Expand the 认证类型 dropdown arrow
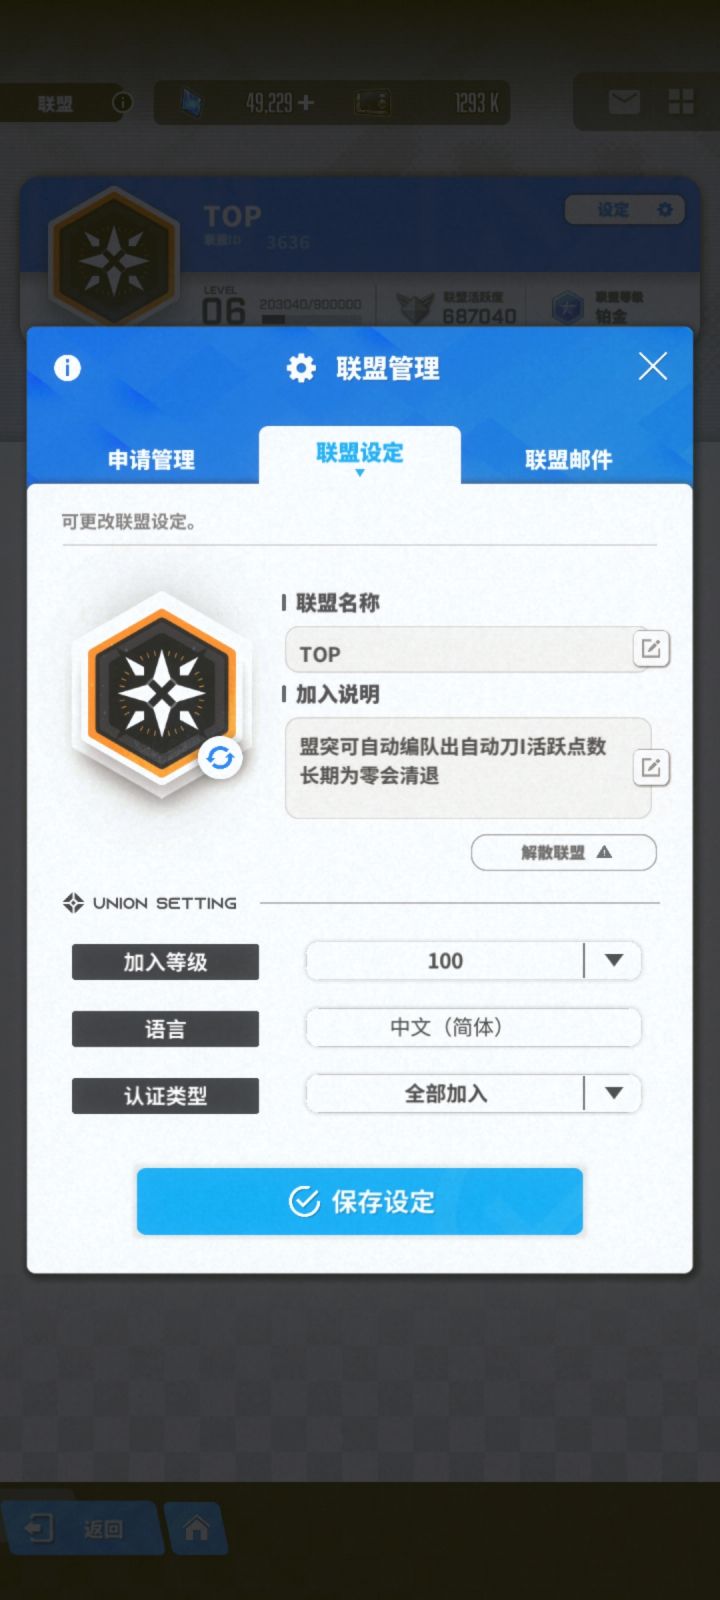720x1600 pixels. click(614, 1093)
